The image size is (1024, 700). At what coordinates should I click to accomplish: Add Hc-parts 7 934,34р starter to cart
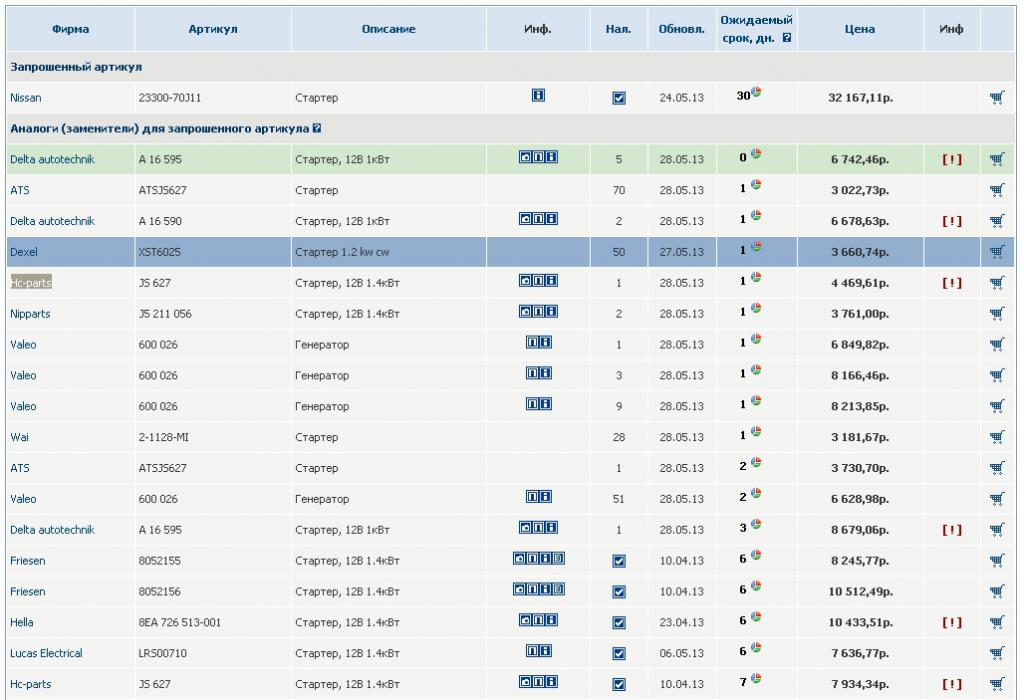[x=997, y=684]
